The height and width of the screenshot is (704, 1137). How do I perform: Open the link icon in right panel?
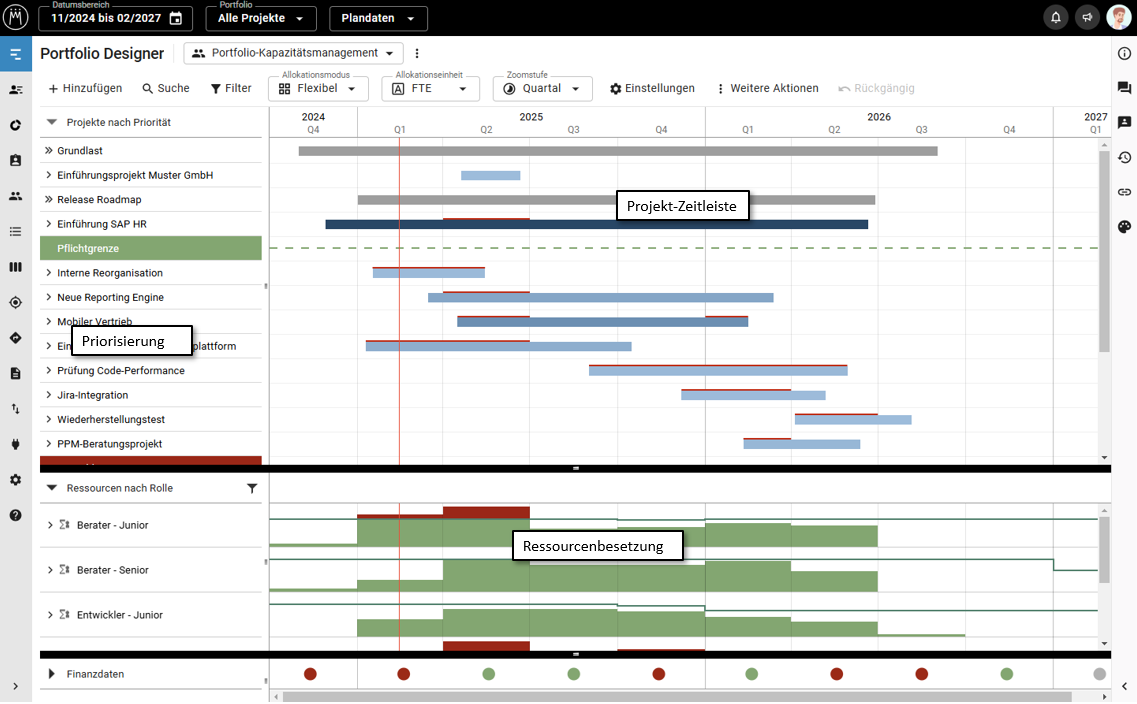[x=1124, y=192]
